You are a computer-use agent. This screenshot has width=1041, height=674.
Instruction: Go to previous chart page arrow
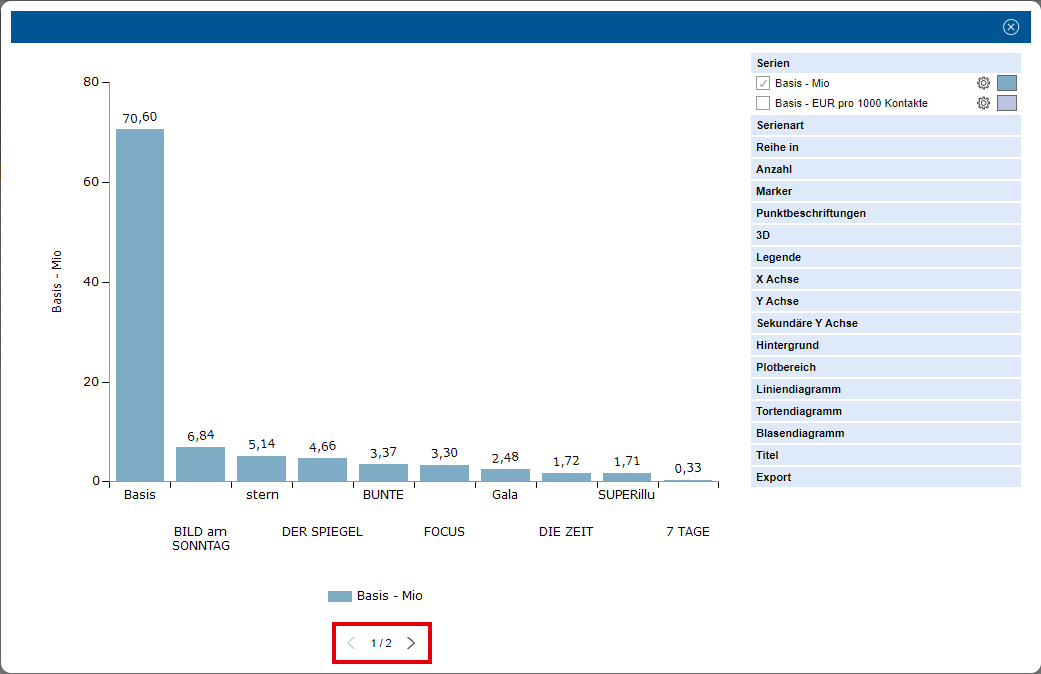click(351, 643)
